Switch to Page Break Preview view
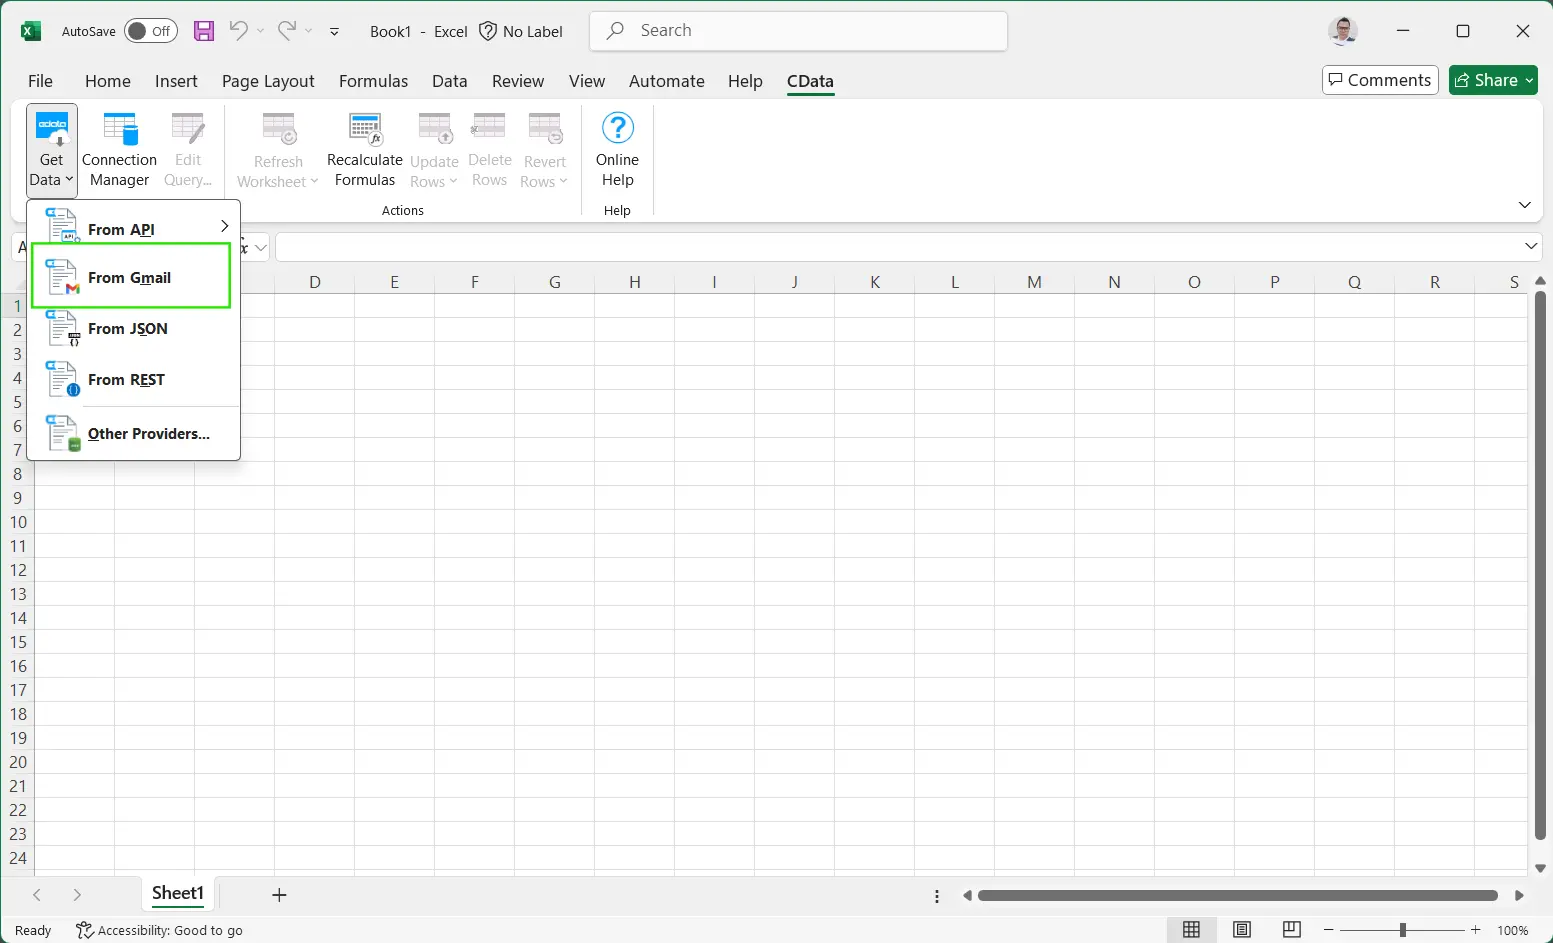Screen dimensions: 1553x943 (x=1291, y=930)
